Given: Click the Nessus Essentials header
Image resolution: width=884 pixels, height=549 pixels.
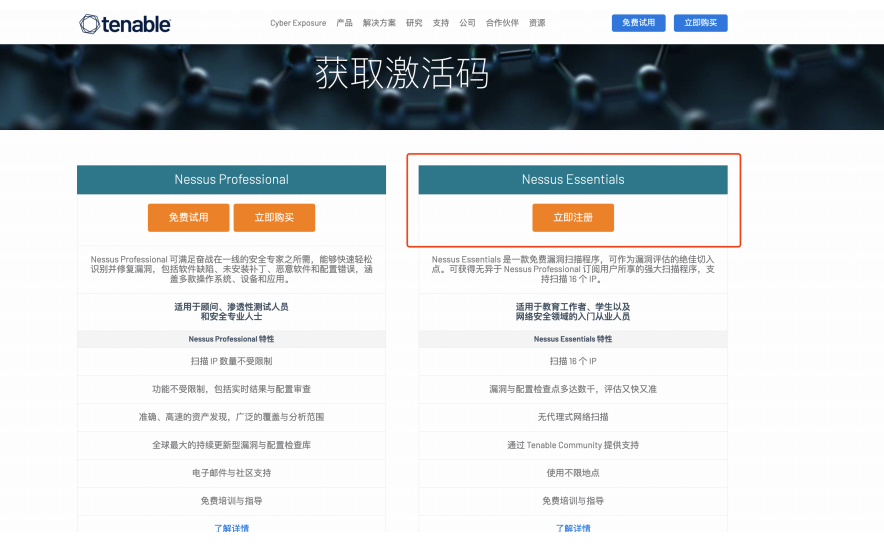Looking at the screenshot, I should (x=573, y=180).
